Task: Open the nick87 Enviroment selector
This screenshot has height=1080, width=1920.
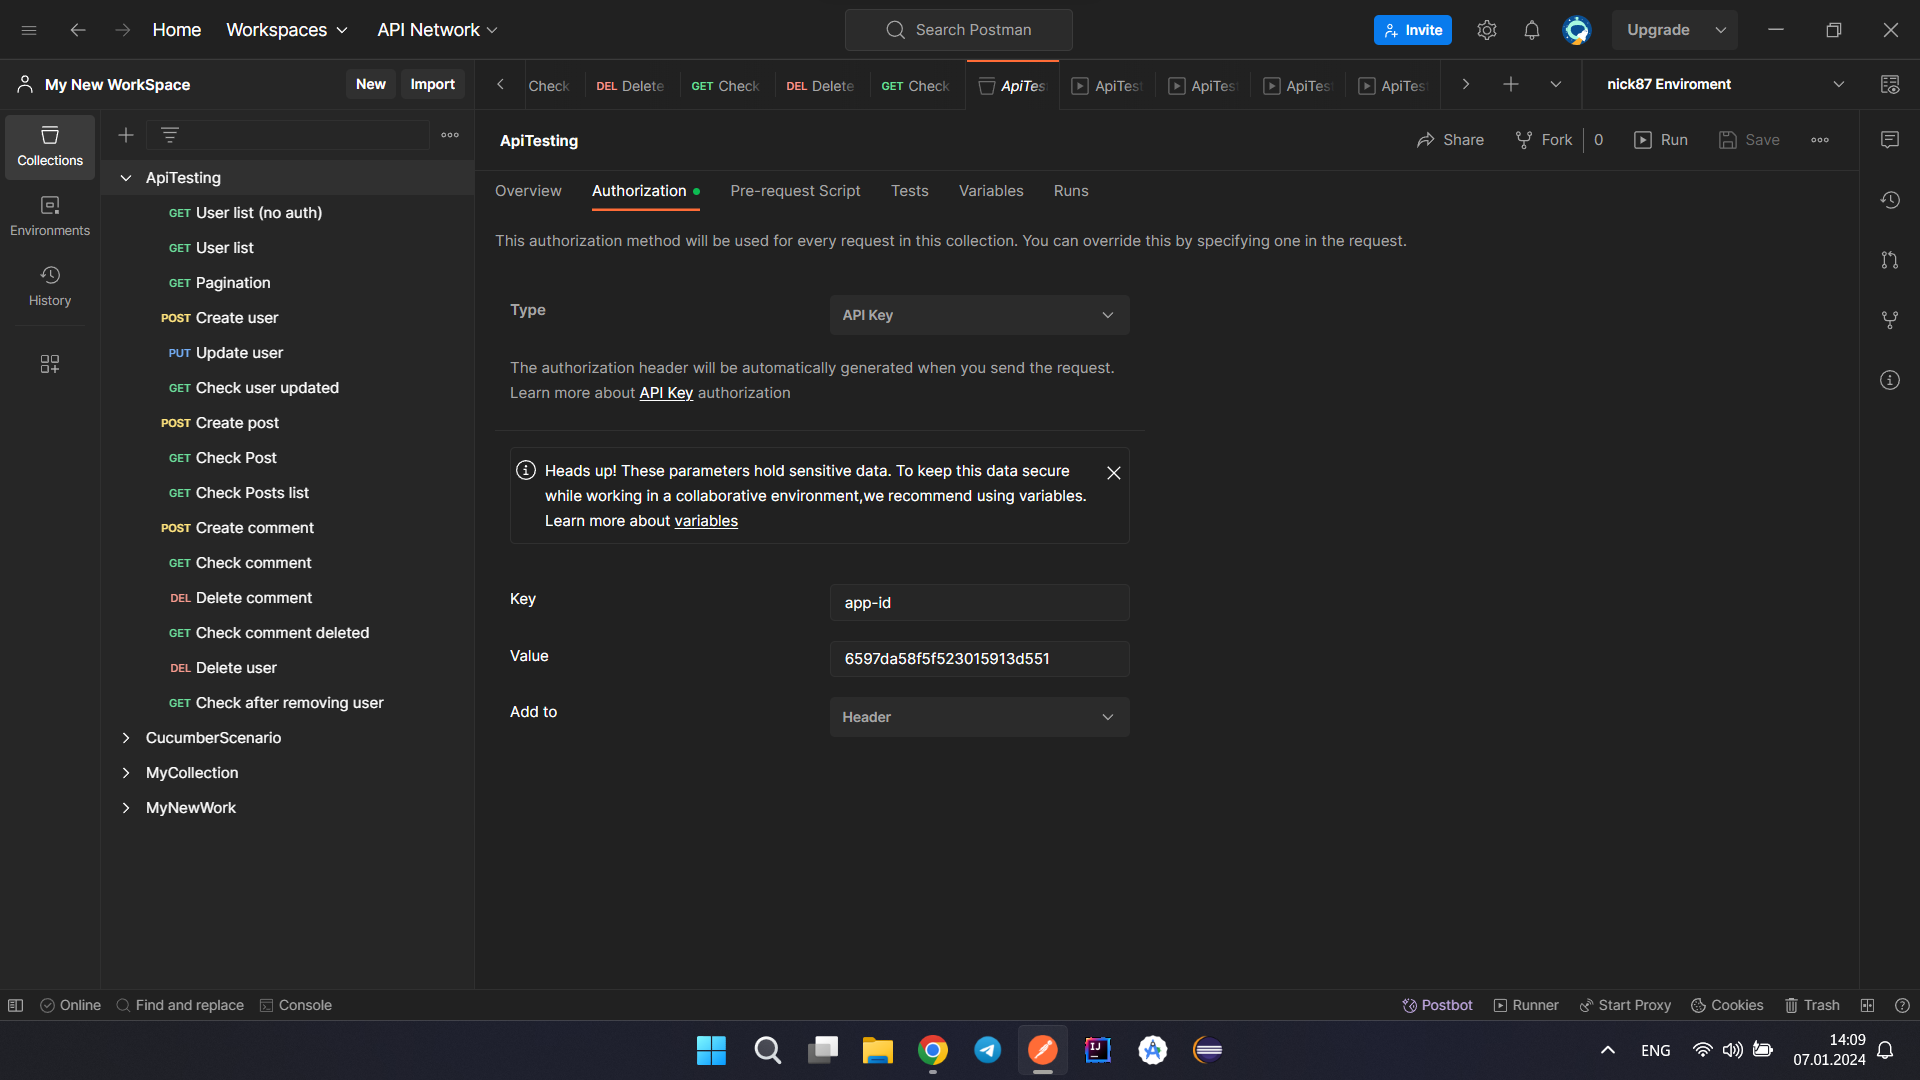Action: point(1726,85)
